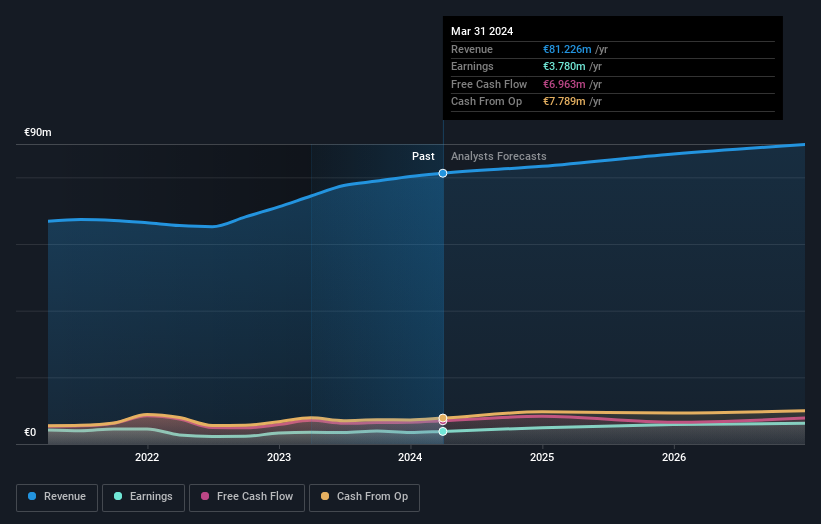
Task: Click the 2022 x-axis label
Action: click(147, 457)
